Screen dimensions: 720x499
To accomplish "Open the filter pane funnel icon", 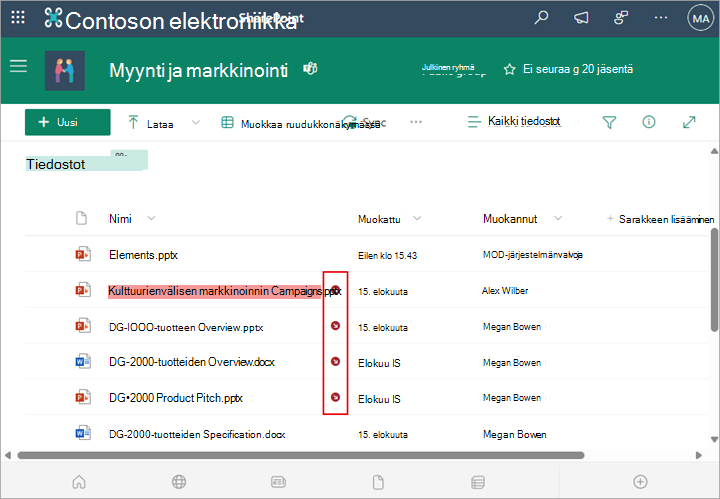I will coord(609,122).
